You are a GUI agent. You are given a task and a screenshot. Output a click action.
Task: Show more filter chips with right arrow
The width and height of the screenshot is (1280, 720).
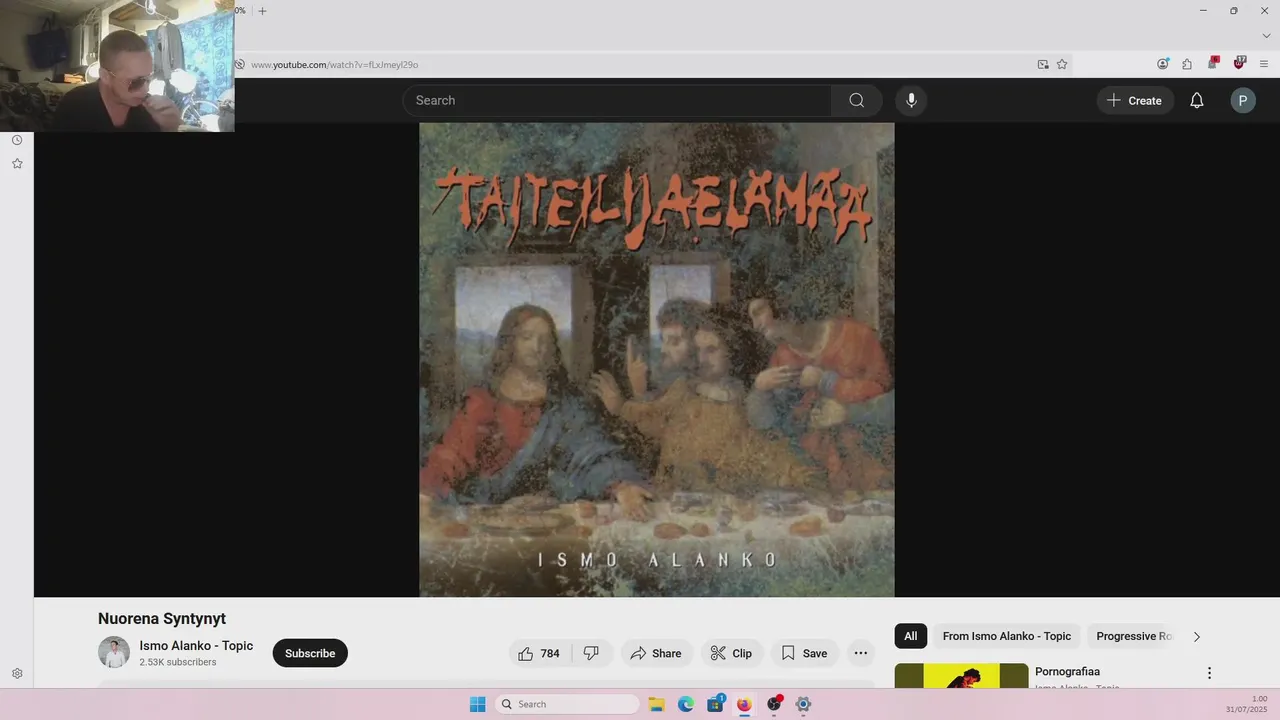click(1197, 636)
